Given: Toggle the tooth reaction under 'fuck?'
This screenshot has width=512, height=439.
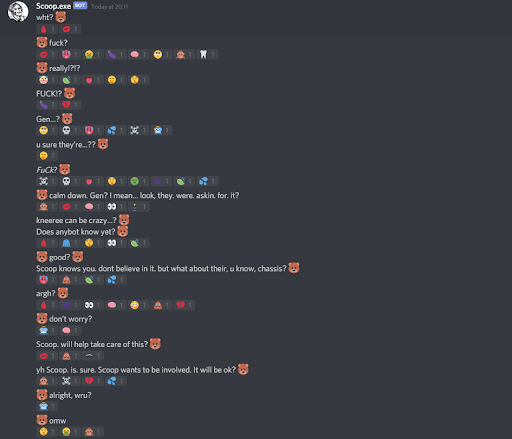Looking at the screenshot, I should [207, 54].
